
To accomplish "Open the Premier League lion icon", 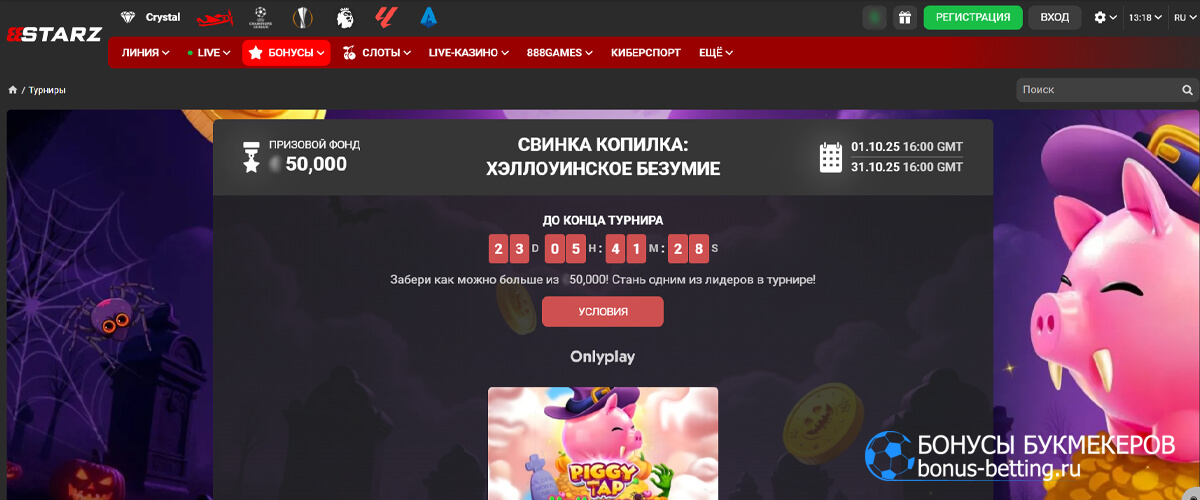I will click(x=345, y=17).
